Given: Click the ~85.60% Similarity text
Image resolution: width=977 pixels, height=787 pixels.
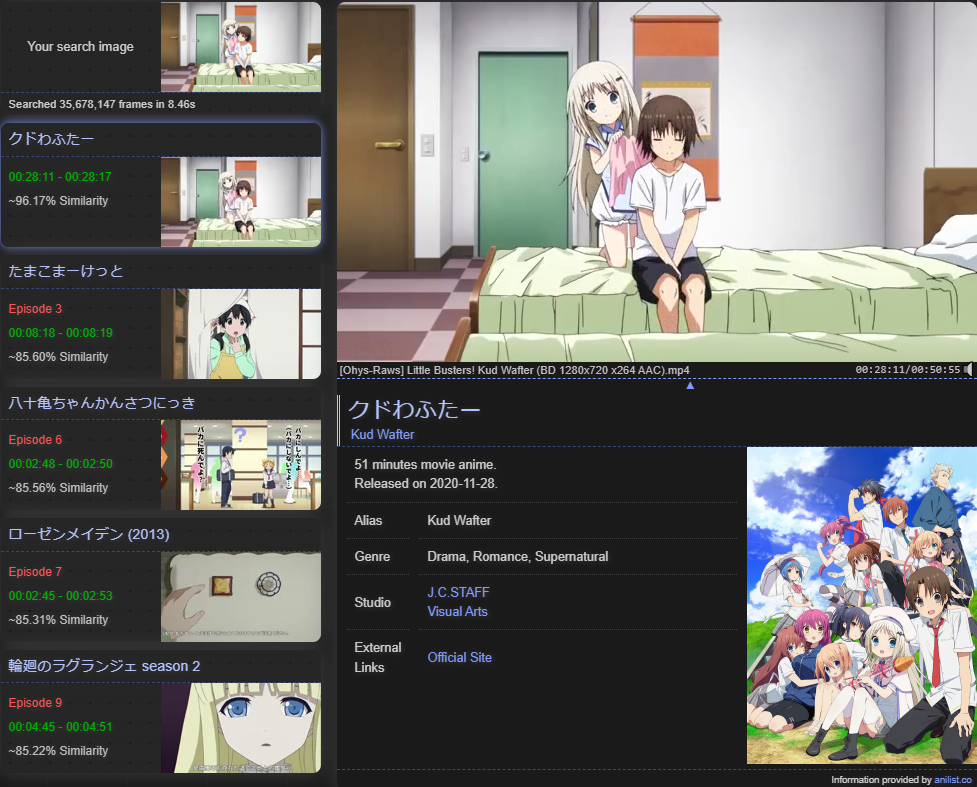Looking at the screenshot, I should pyautogui.click(x=58, y=356).
